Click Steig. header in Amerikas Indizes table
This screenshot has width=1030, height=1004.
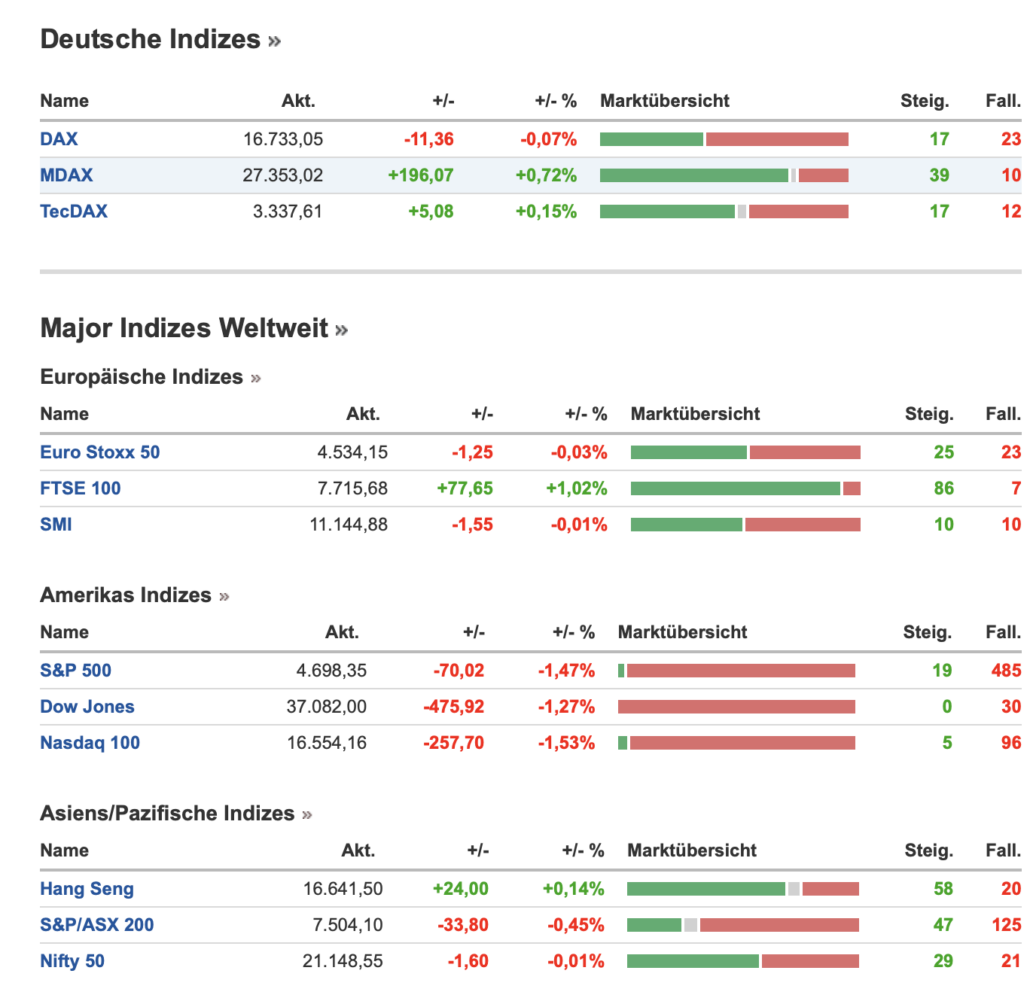[x=928, y=632]
